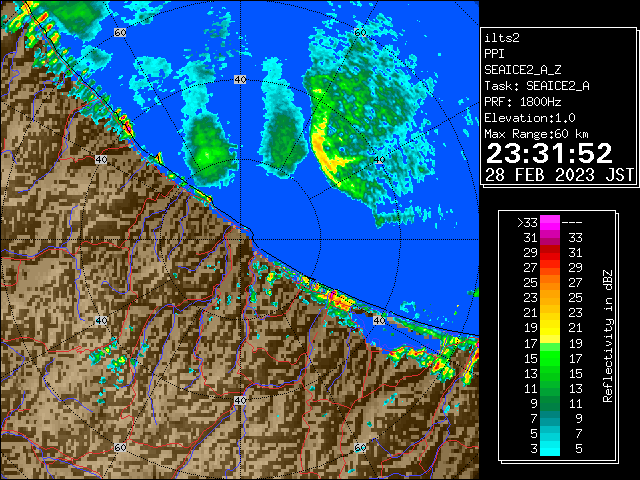
Task: Click the 'Reflectivity in dBZ' legend title
Action: tap(607, 336)
